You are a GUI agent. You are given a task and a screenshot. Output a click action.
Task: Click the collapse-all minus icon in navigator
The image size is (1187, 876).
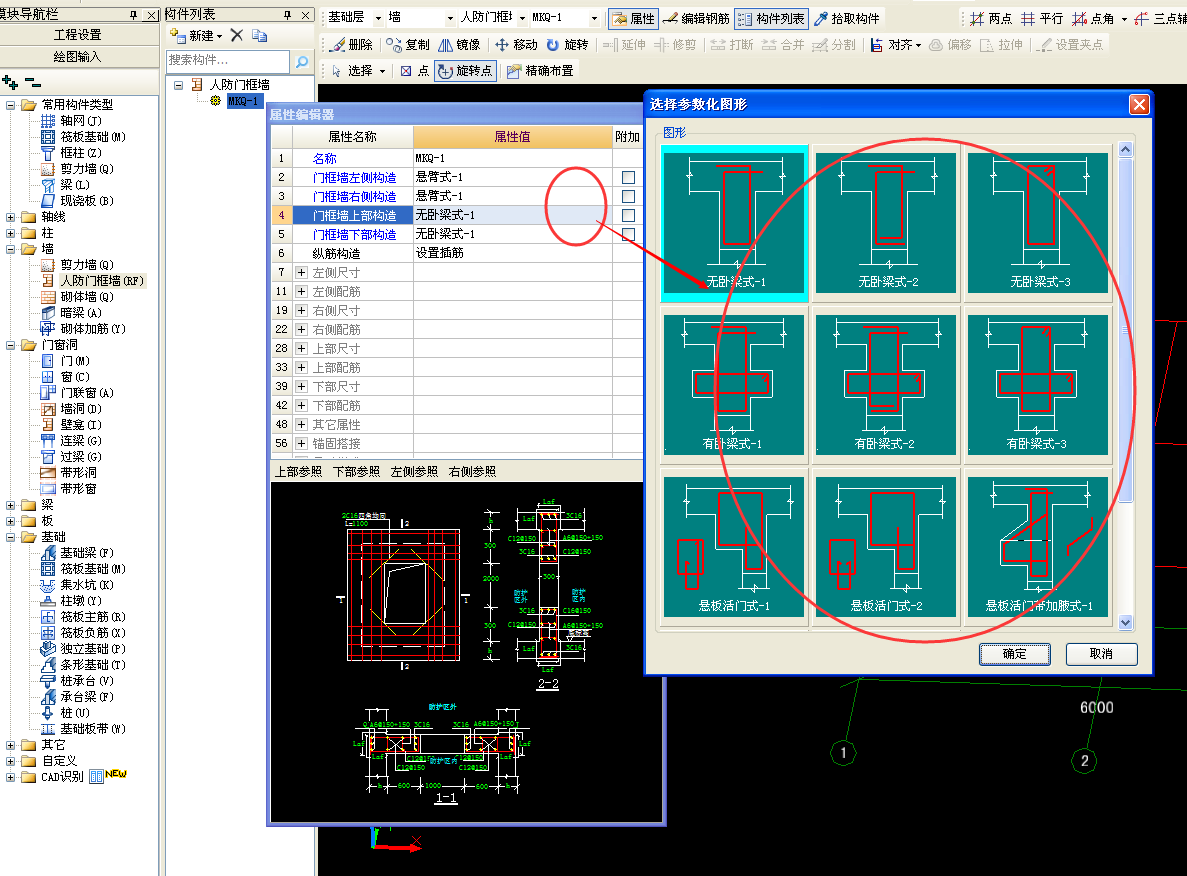pos(33,82)
